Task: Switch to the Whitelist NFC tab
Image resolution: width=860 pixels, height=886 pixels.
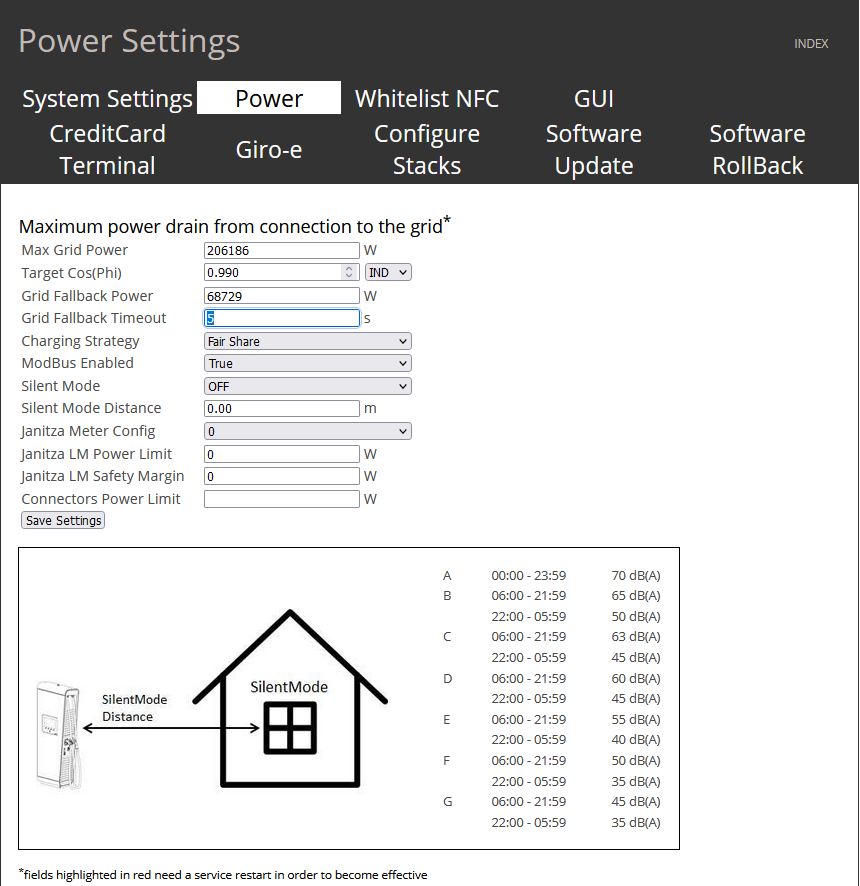Action: point(427,99)
